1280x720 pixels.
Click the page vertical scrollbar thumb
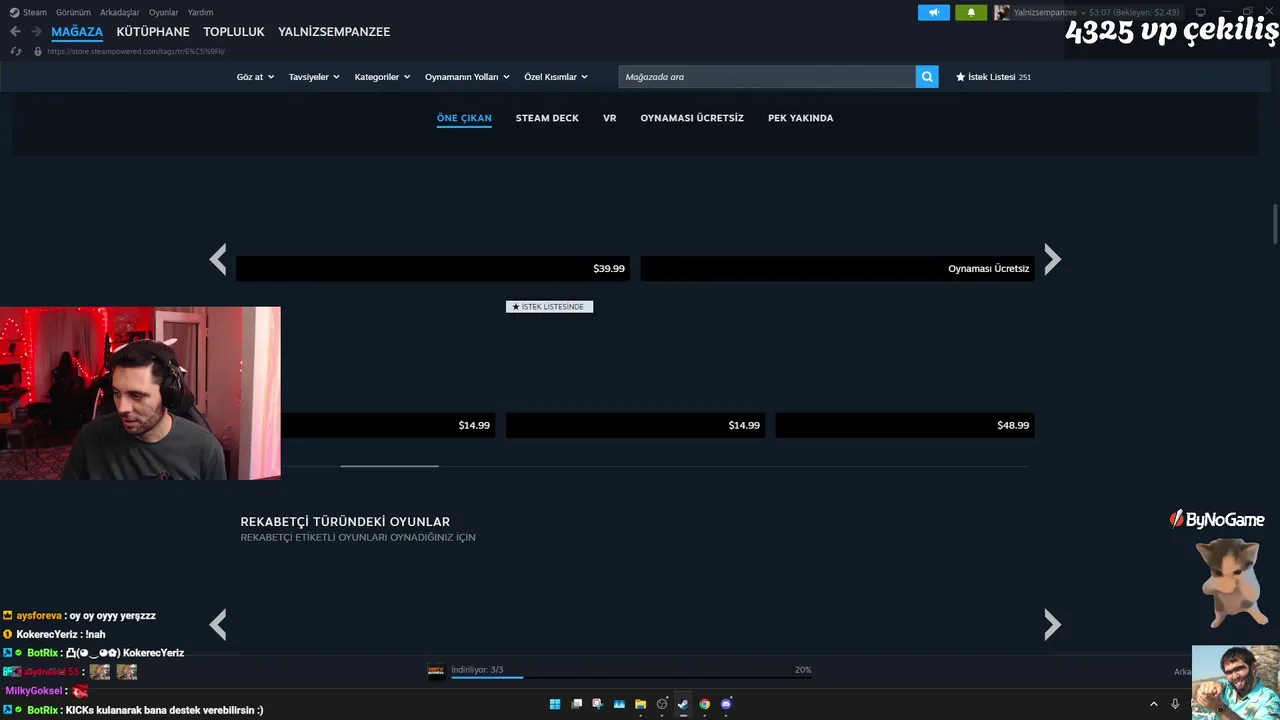[1275, 223]
